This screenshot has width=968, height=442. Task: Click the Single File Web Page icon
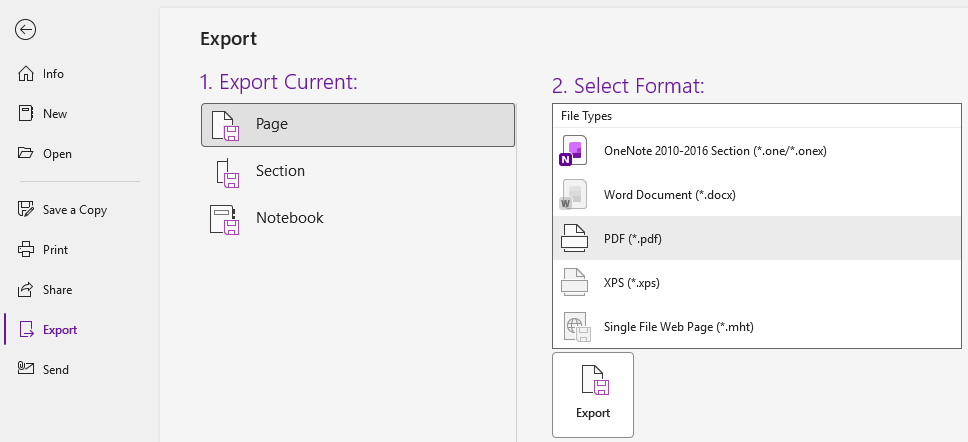coord(577,327)
